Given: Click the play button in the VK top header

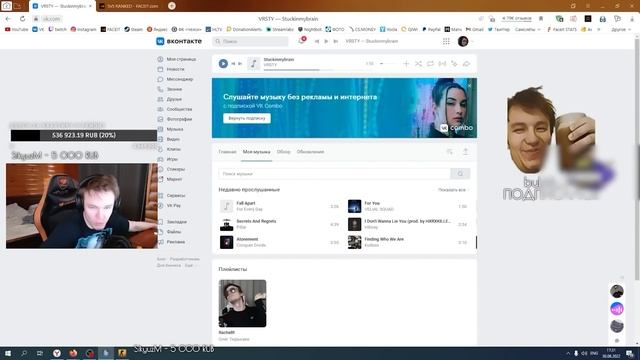Looking at the screenshot, I should point(326,41).
